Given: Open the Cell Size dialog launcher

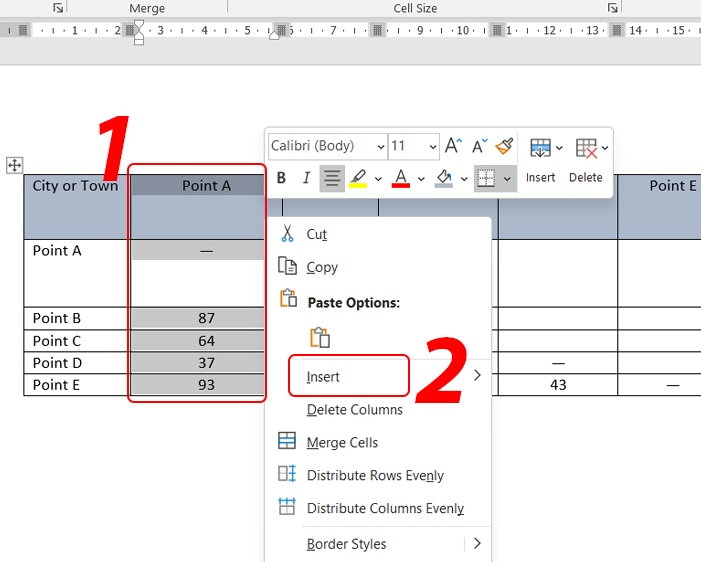Looking at the screenshot, I should [612, 8].
